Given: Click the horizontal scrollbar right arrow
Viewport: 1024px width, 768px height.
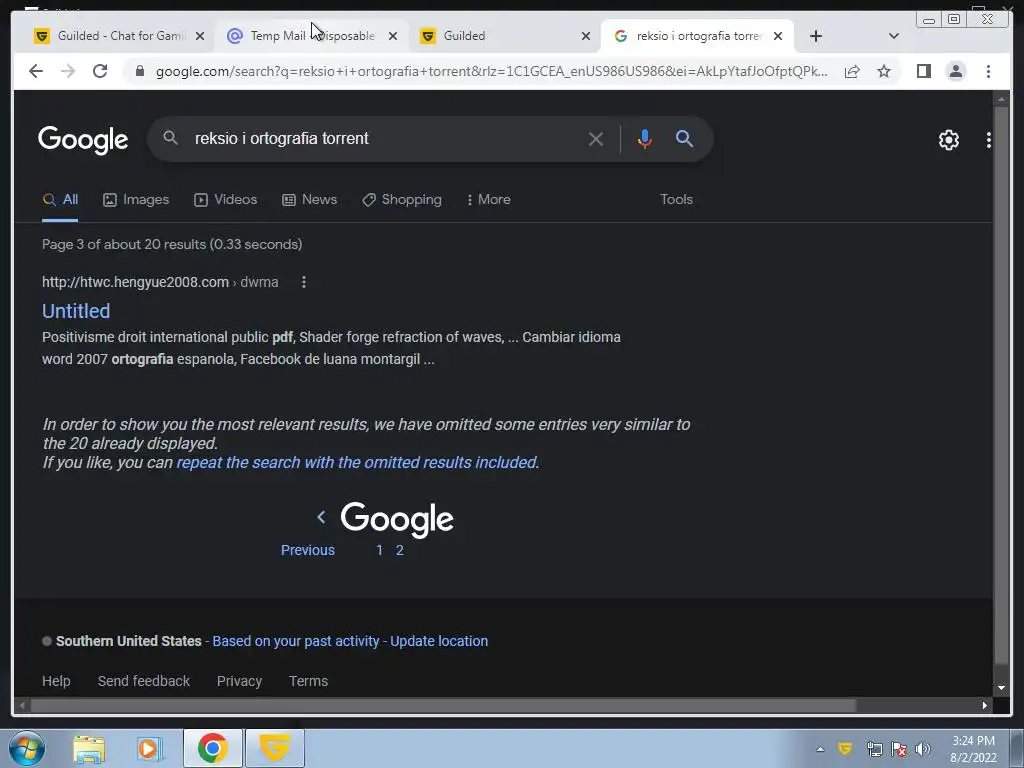Looking at the screenshot, I should (984, 705).
